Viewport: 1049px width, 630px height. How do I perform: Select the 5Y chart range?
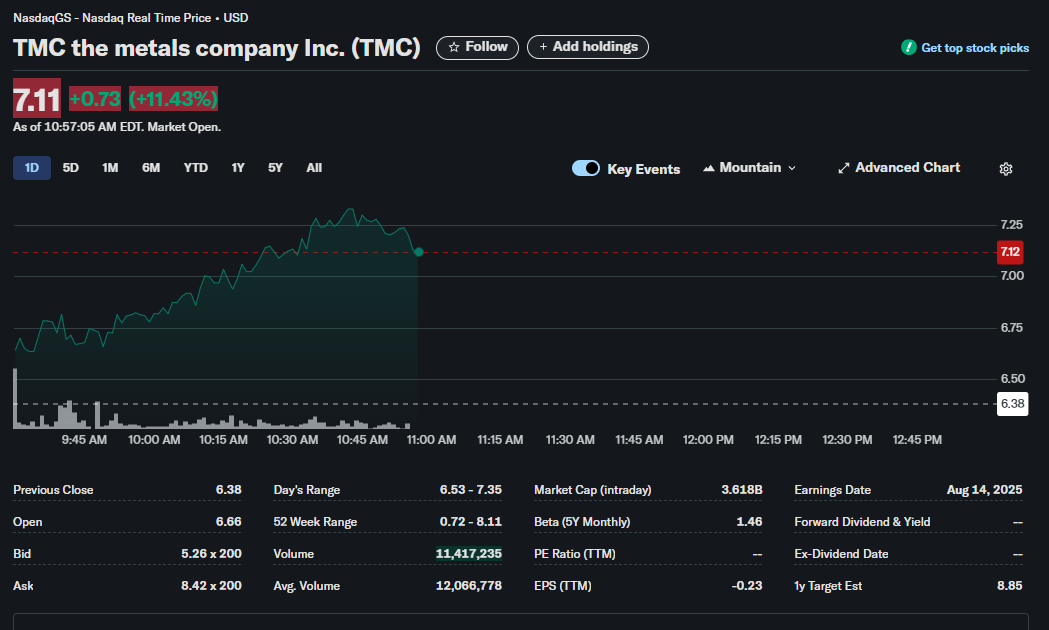(275, 168)
